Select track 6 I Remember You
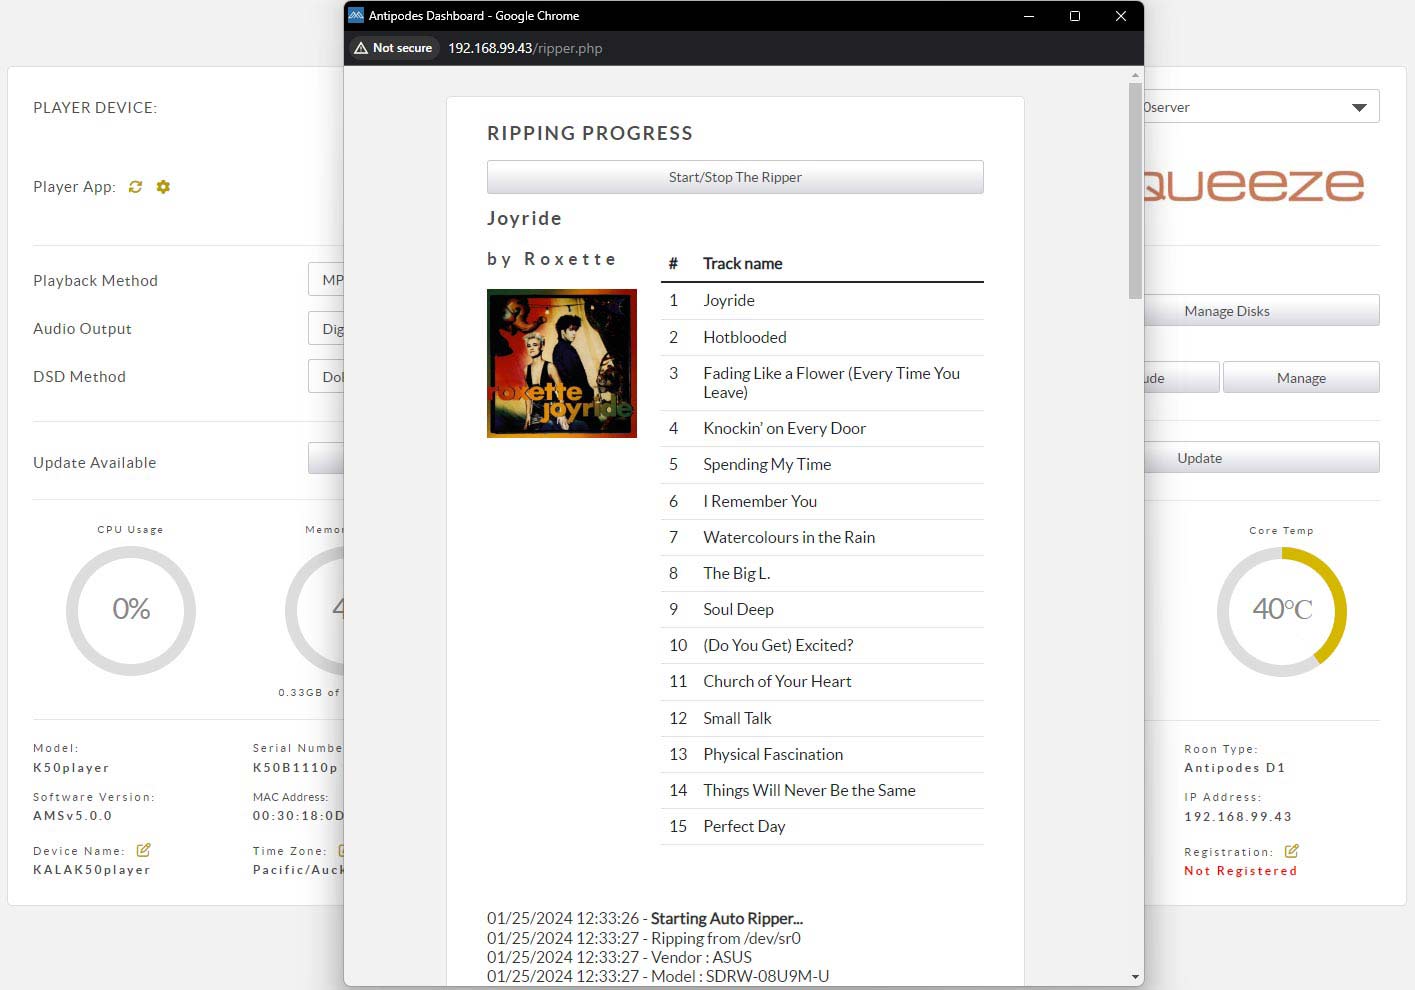 point(822,502)
